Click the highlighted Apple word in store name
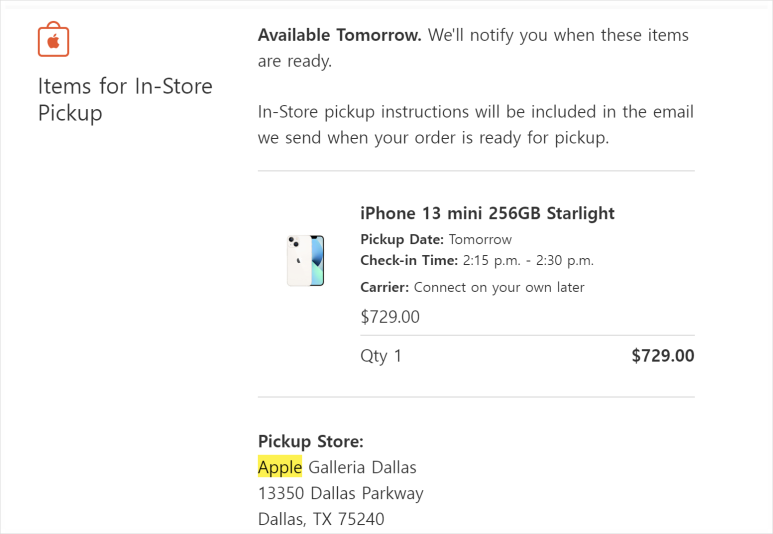 (x=280, y=466)
